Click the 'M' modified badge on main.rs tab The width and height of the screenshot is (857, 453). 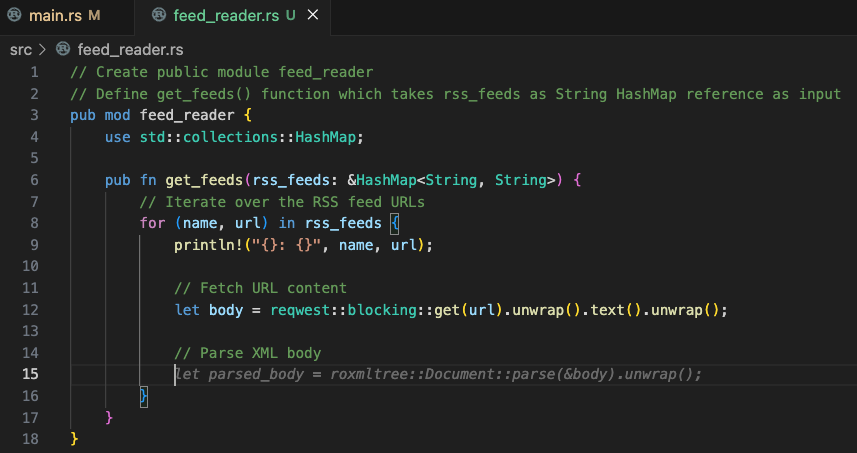pos(95,16)
